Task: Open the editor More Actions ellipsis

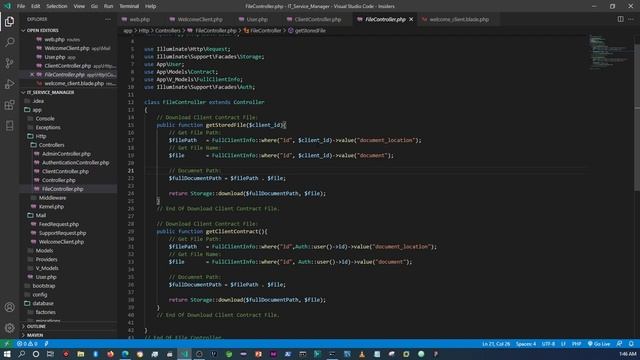Action: click(631, 19)
